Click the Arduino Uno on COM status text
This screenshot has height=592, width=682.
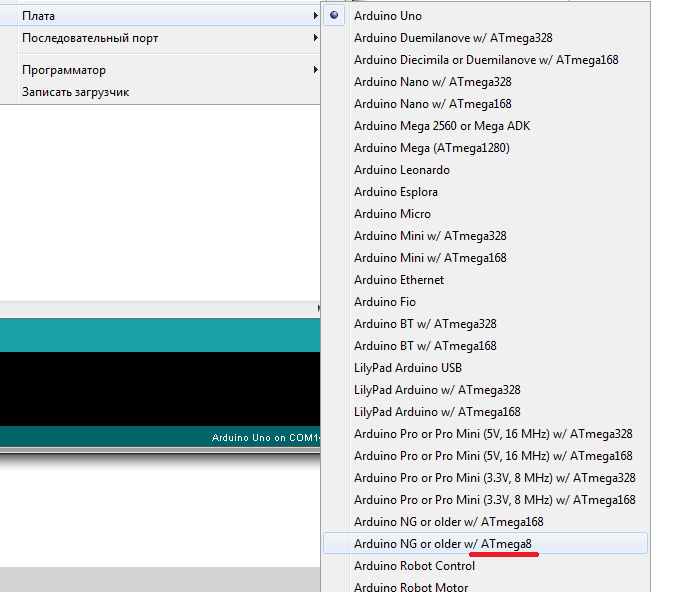point(266,438)
